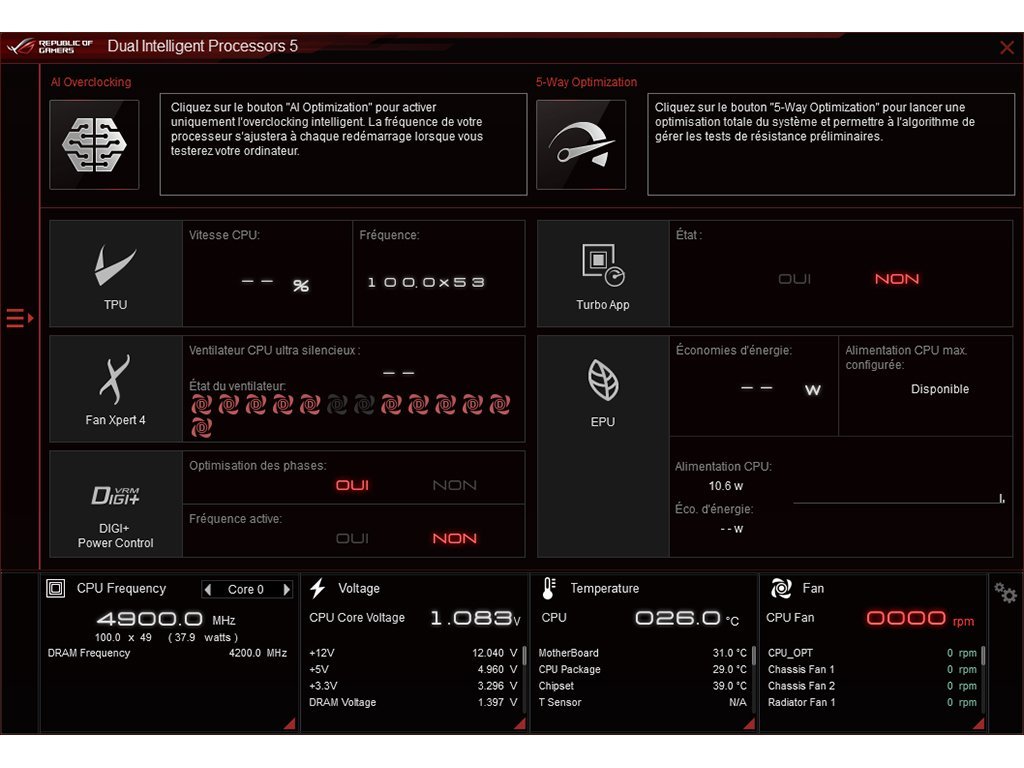Click the AI Overclocking brain icon
The image size is (1024, 768).
(95, 145)
